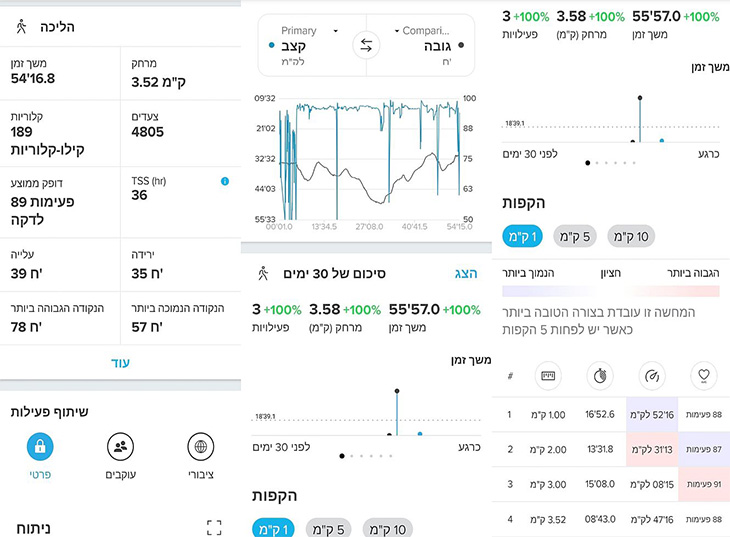The image size is (730, 537).
Task: Select the 10 ק"מ lap chip above the lap table
Action: click(x=631, y=237)
